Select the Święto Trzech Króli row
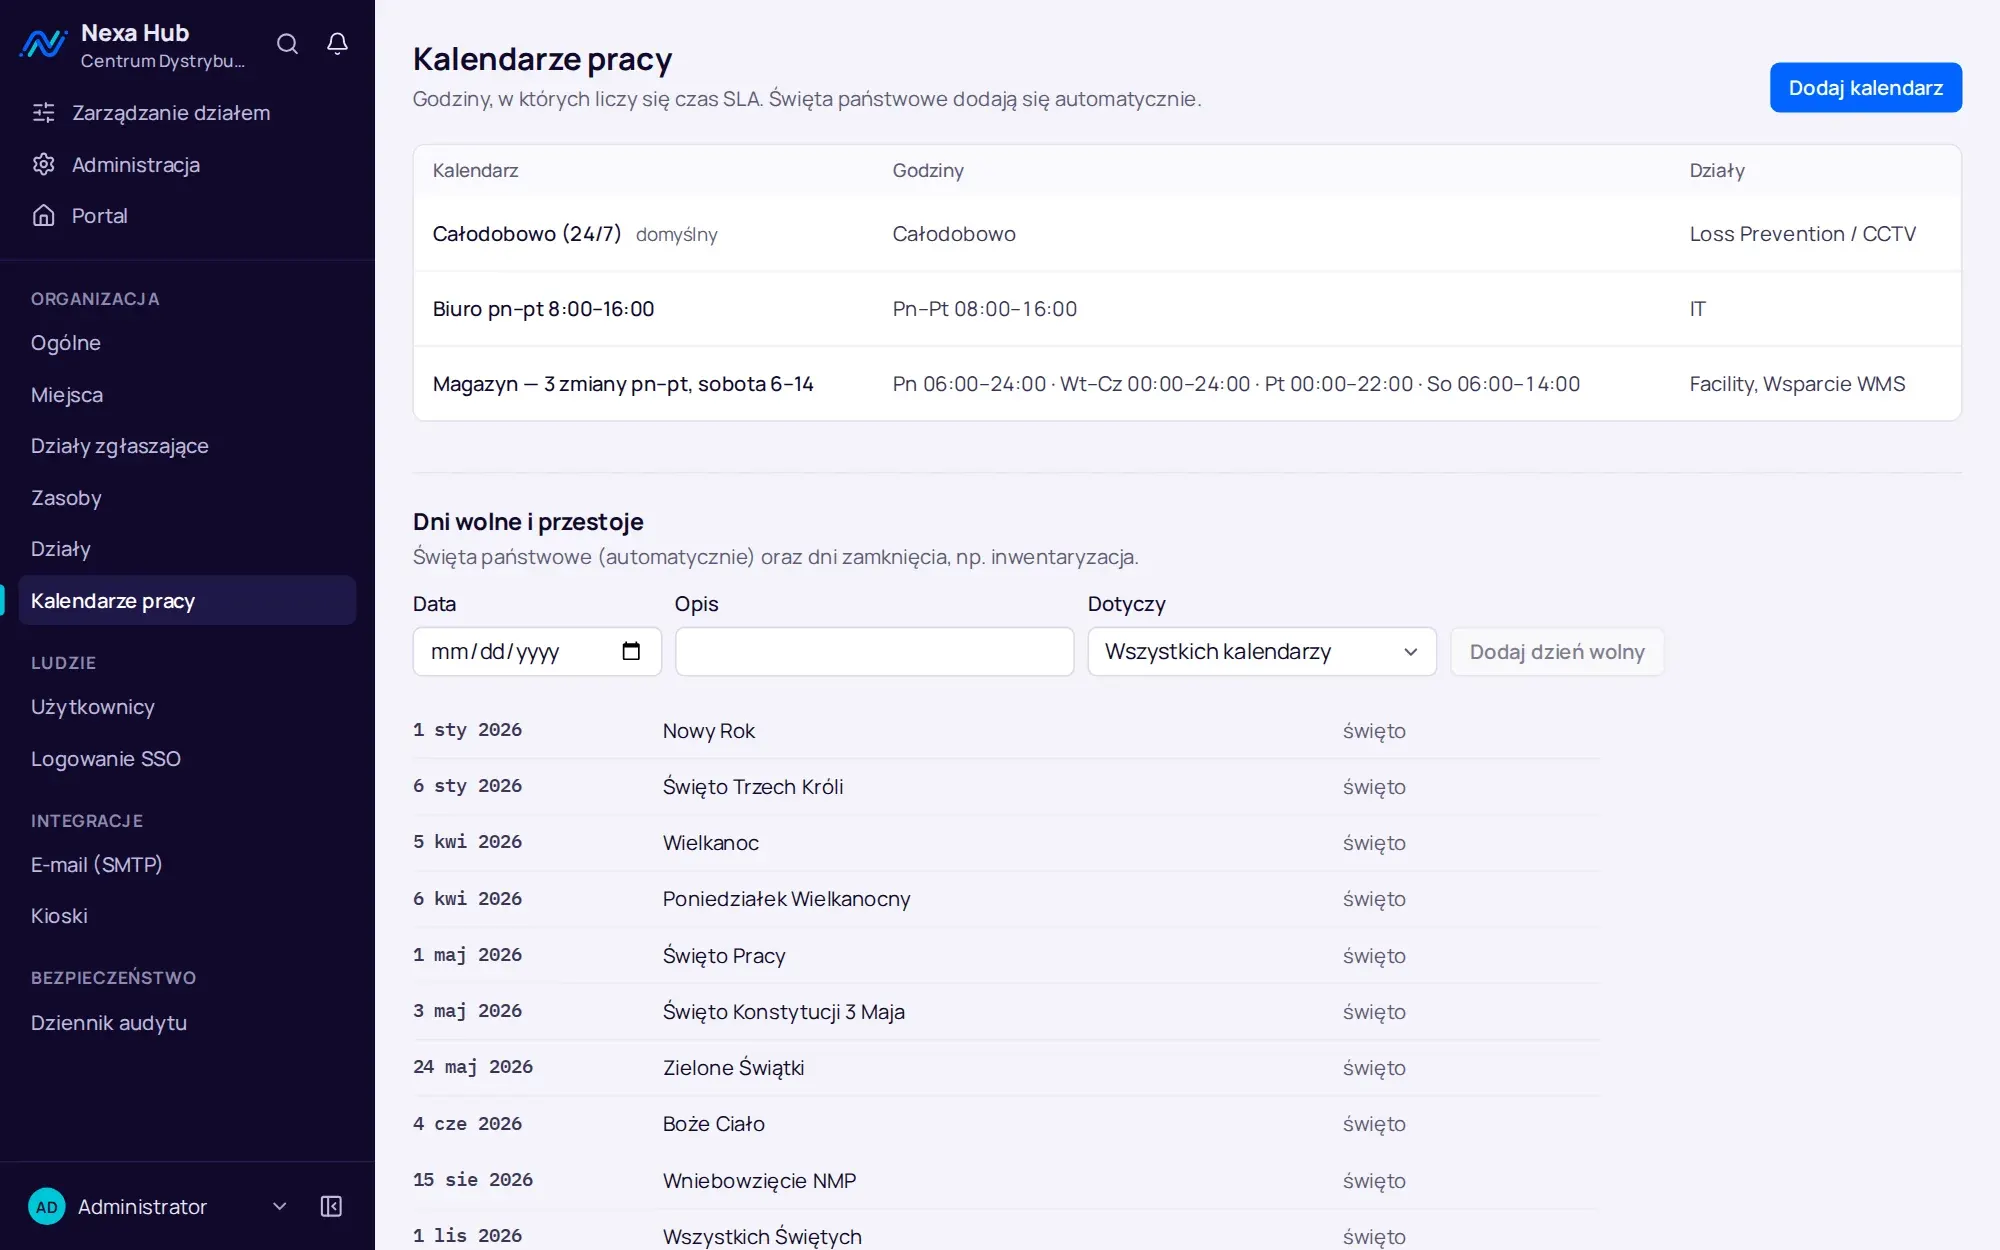2000x1250 pixels. 1006,787
